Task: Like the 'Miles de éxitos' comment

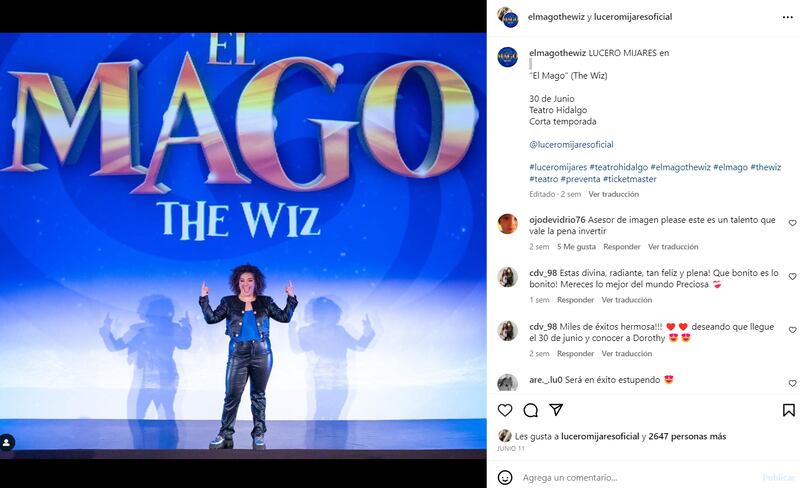Action: pos(792,330)
